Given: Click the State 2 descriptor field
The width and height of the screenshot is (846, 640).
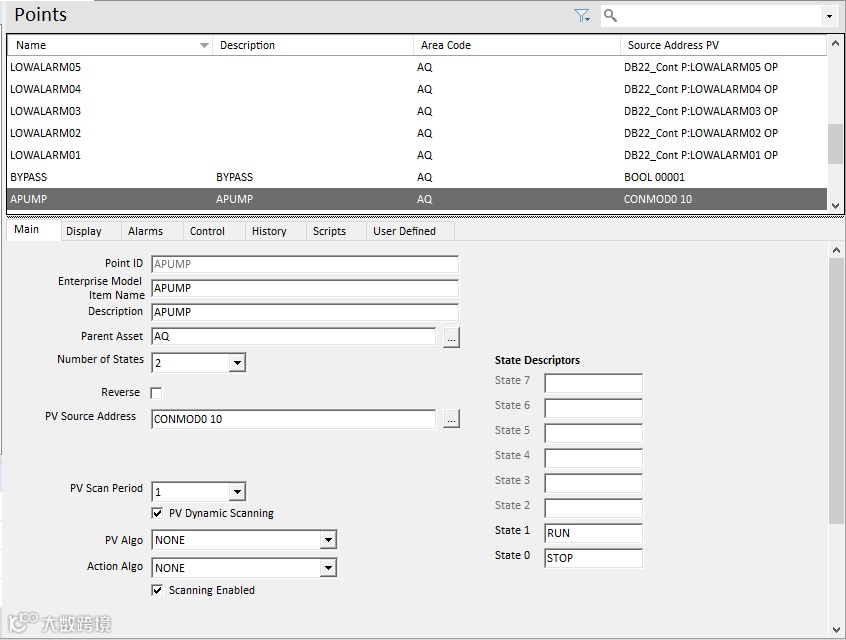Looking at the screenshot, I should [x=593, y=508].
